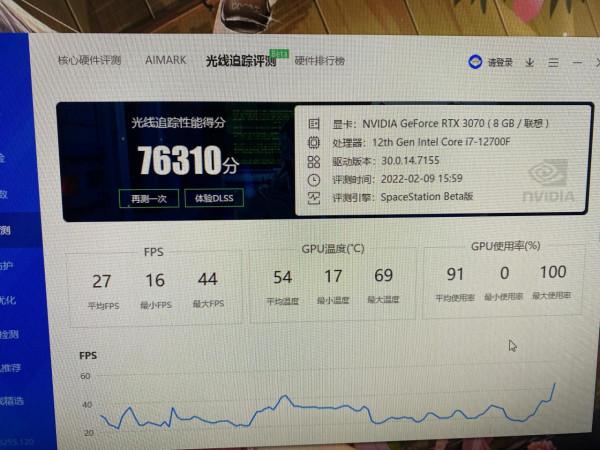Click average FPS value 27

point(102,282)
